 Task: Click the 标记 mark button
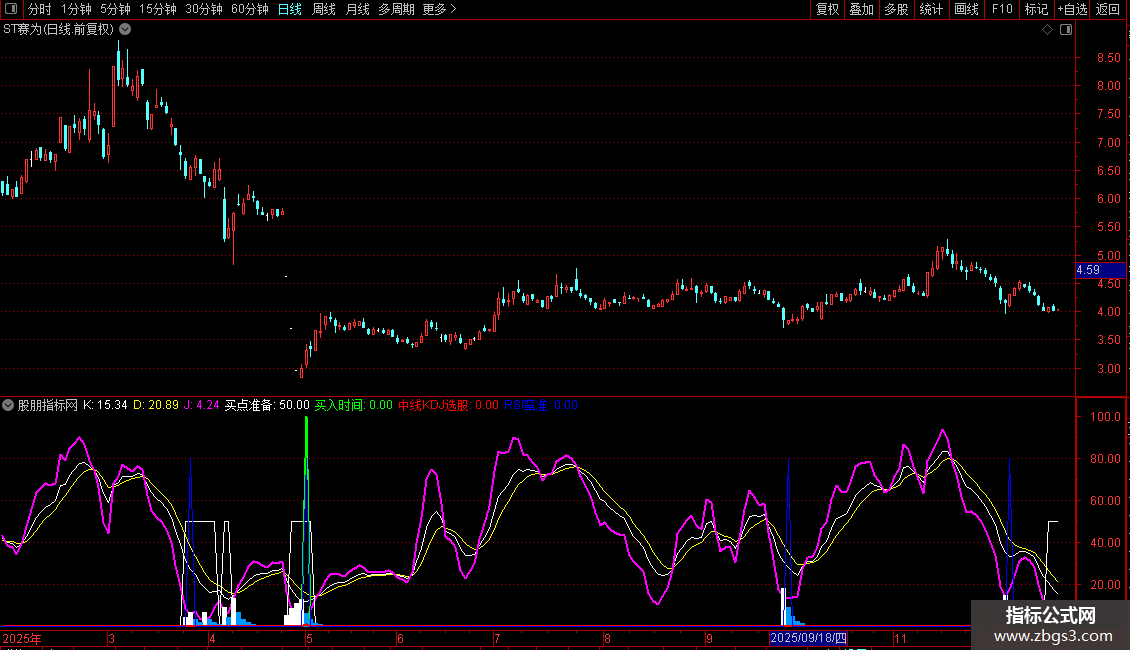(1036, 10)
